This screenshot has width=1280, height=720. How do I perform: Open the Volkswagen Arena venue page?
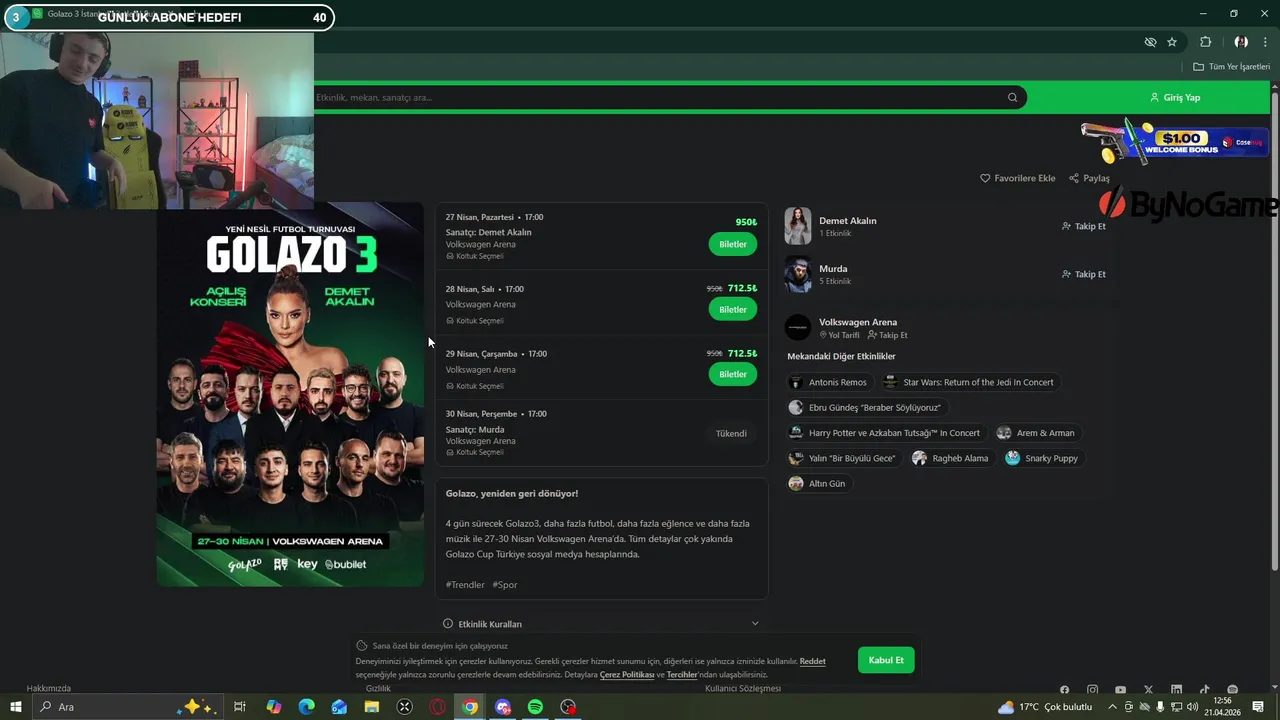858,322
